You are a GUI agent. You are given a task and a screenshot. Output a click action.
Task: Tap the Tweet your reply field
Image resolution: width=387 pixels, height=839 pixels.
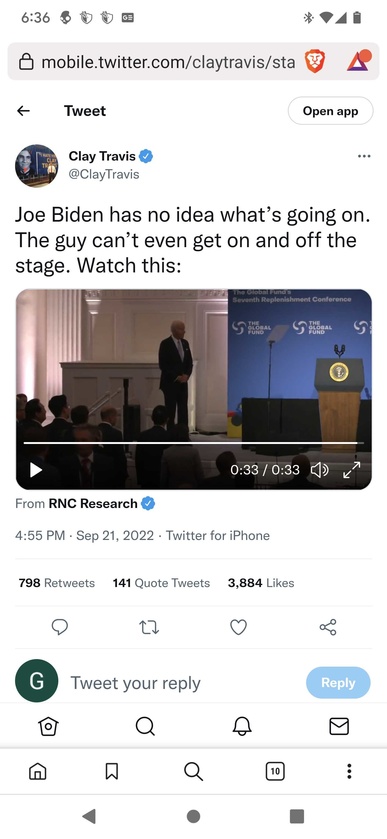click(x=182, y=683)
